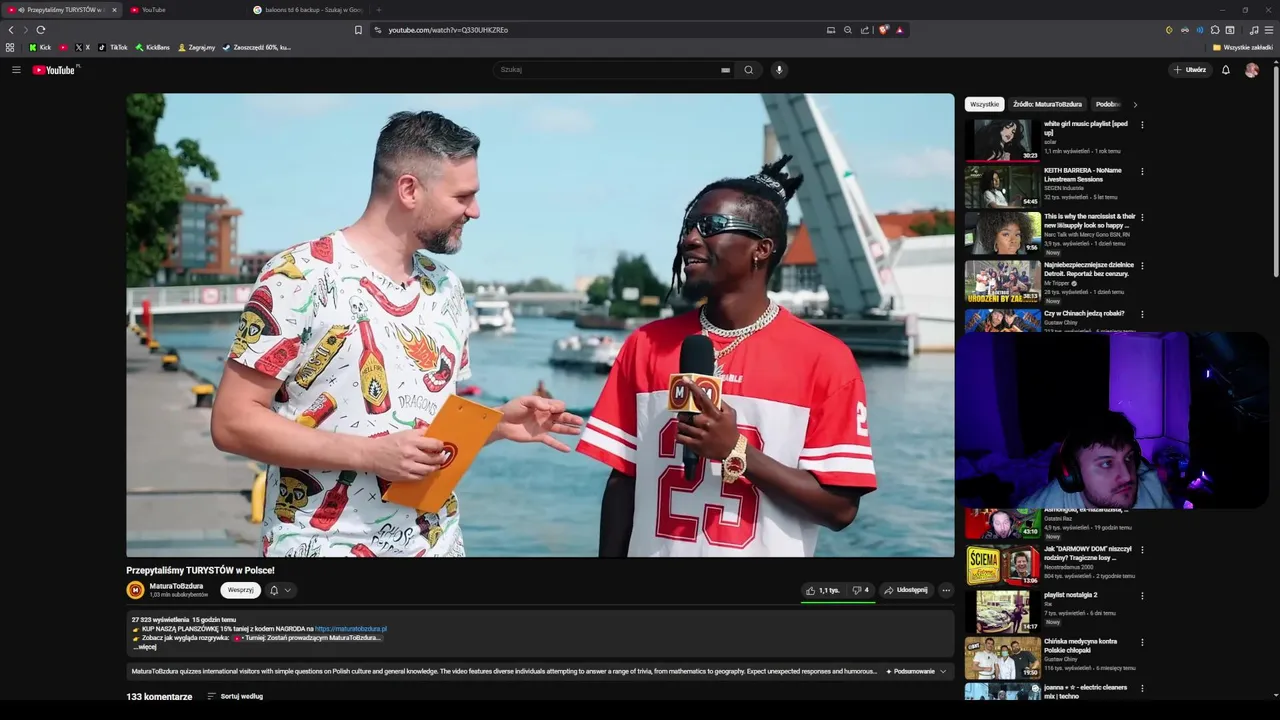Open the on-screen keyboard in search box

pos(725,70)
